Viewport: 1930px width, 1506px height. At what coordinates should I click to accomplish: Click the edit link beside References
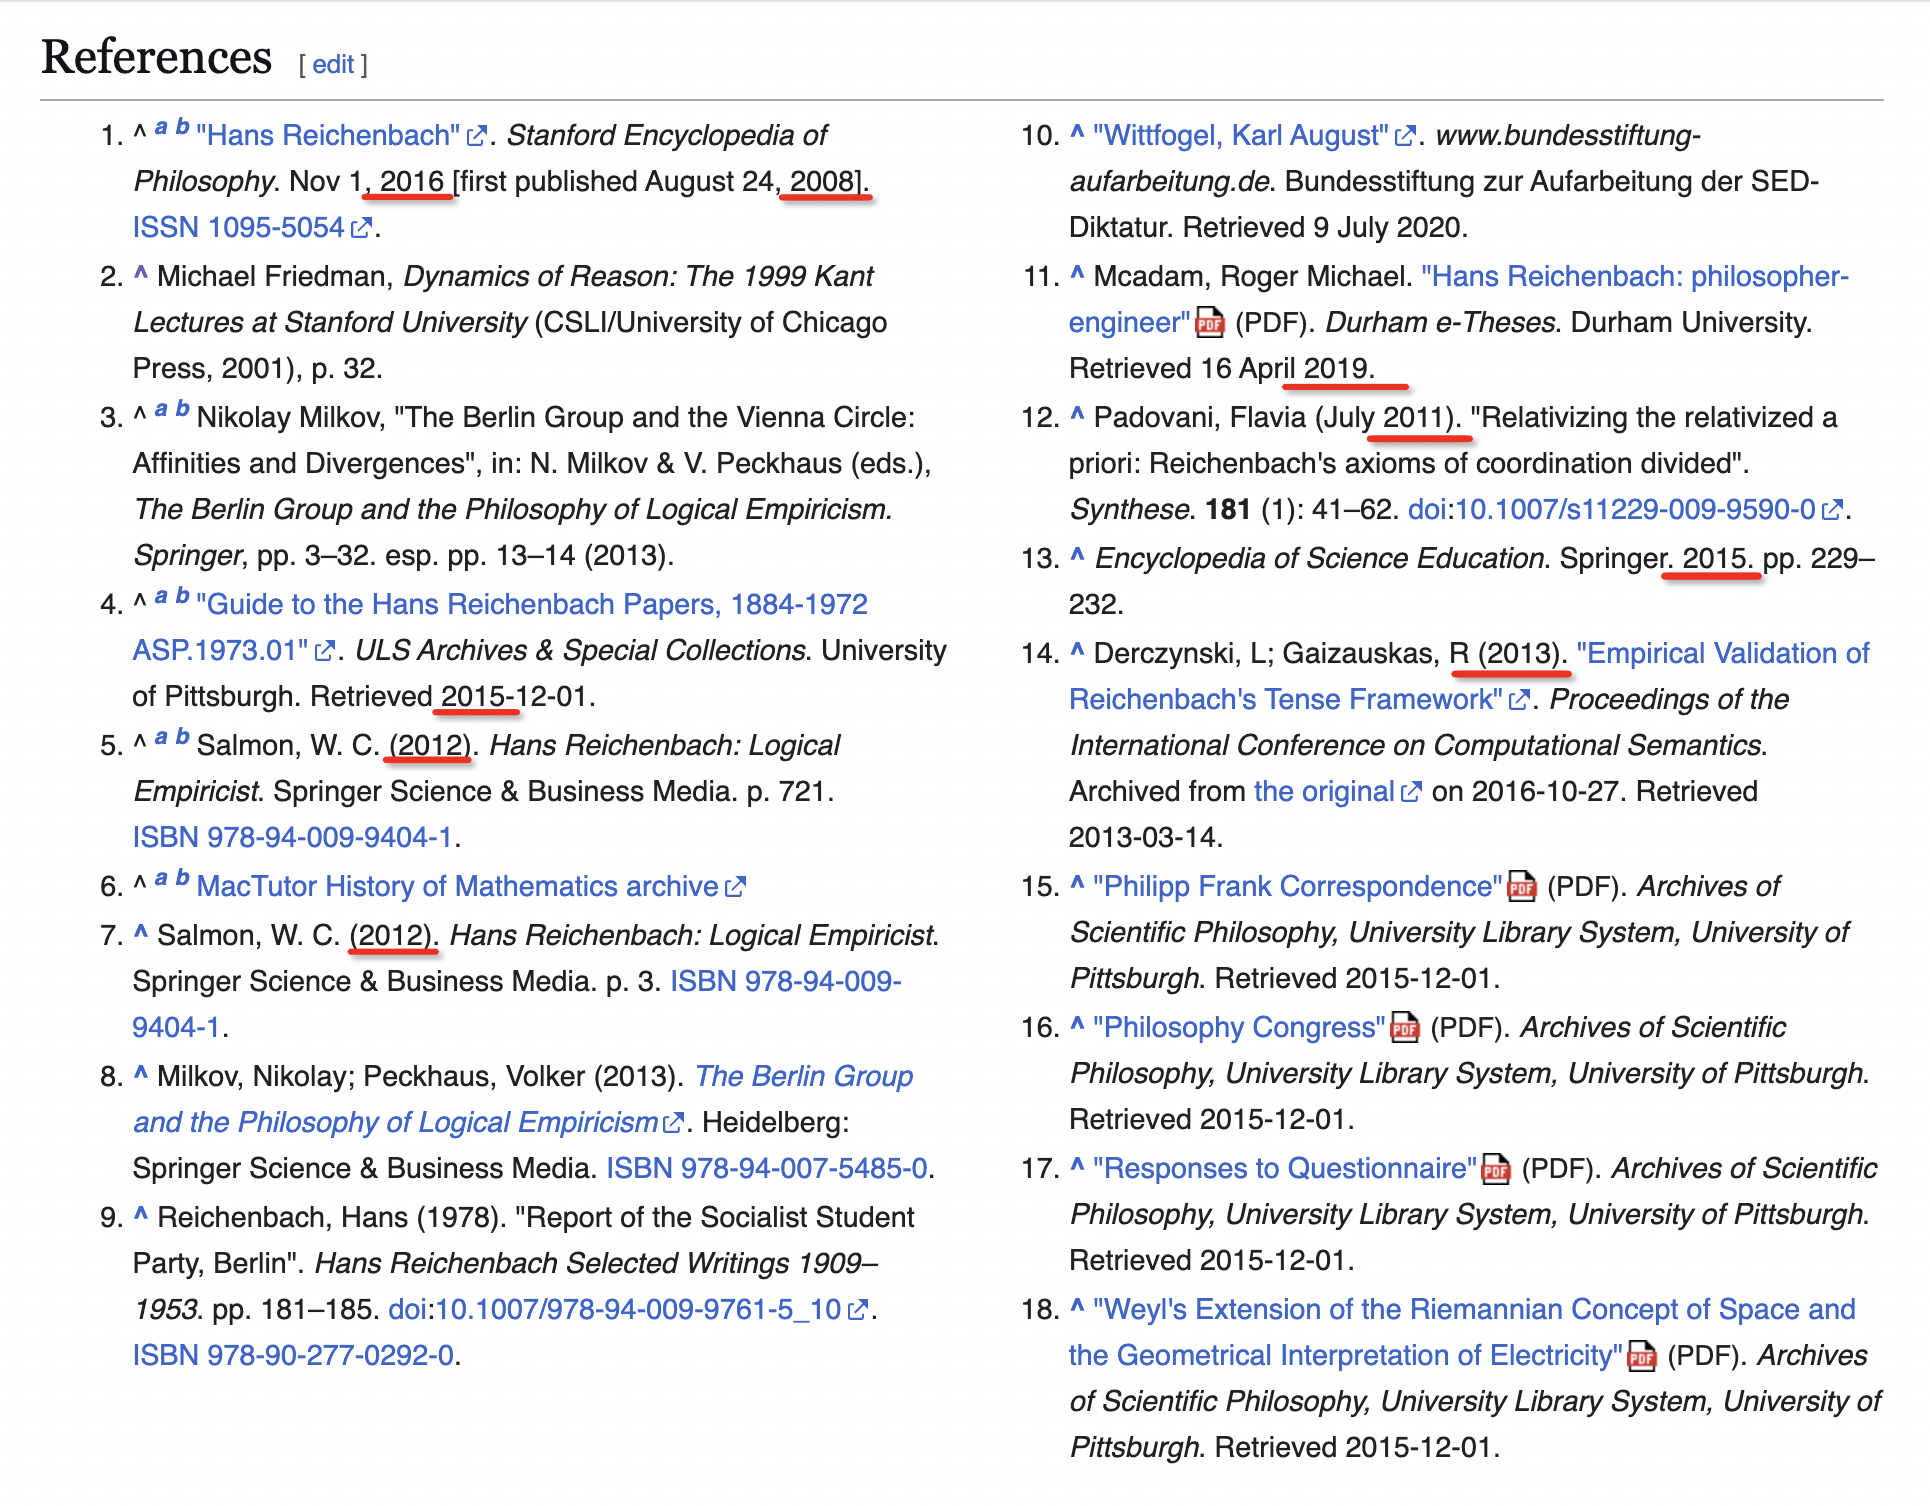click(333, 65)
